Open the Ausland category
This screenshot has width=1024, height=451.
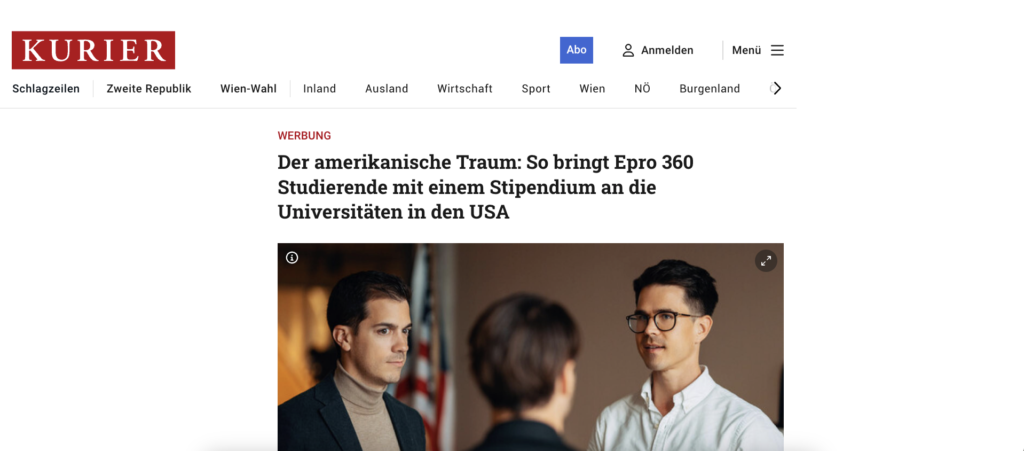pyautogui.click(x=387, y=89)
